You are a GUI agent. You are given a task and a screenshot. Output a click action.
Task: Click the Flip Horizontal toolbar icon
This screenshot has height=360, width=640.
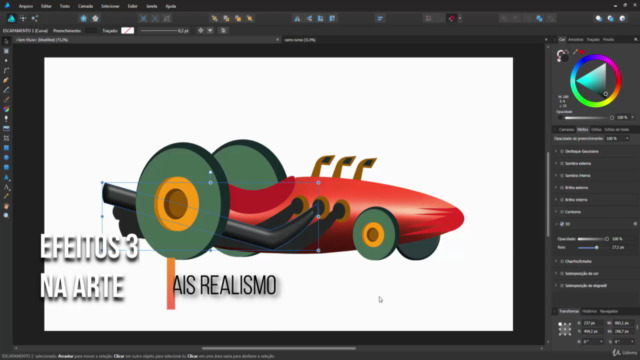[x=297, y=18]
